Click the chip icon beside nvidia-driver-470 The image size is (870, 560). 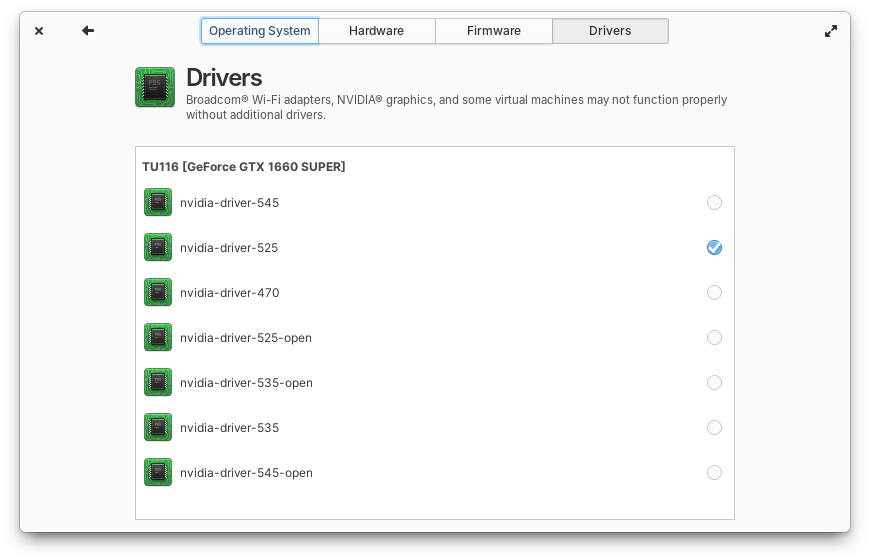(x=158, y=292)
